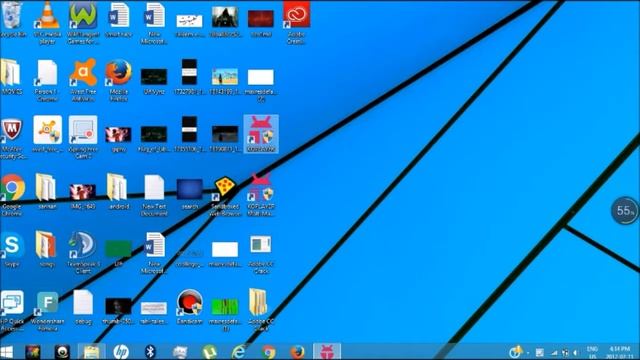Open Chrome from the taskbar
Screen dimensions: 640x360
click(x=268, y=352)
